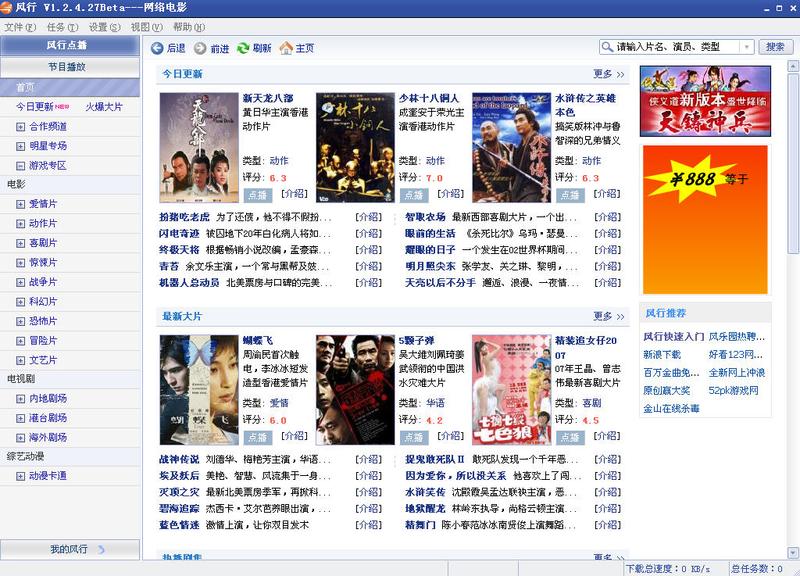Click the 蝴蝶飞 poster thumbnail
Screen dimensions: 800x576
click(x=199, y=390)
